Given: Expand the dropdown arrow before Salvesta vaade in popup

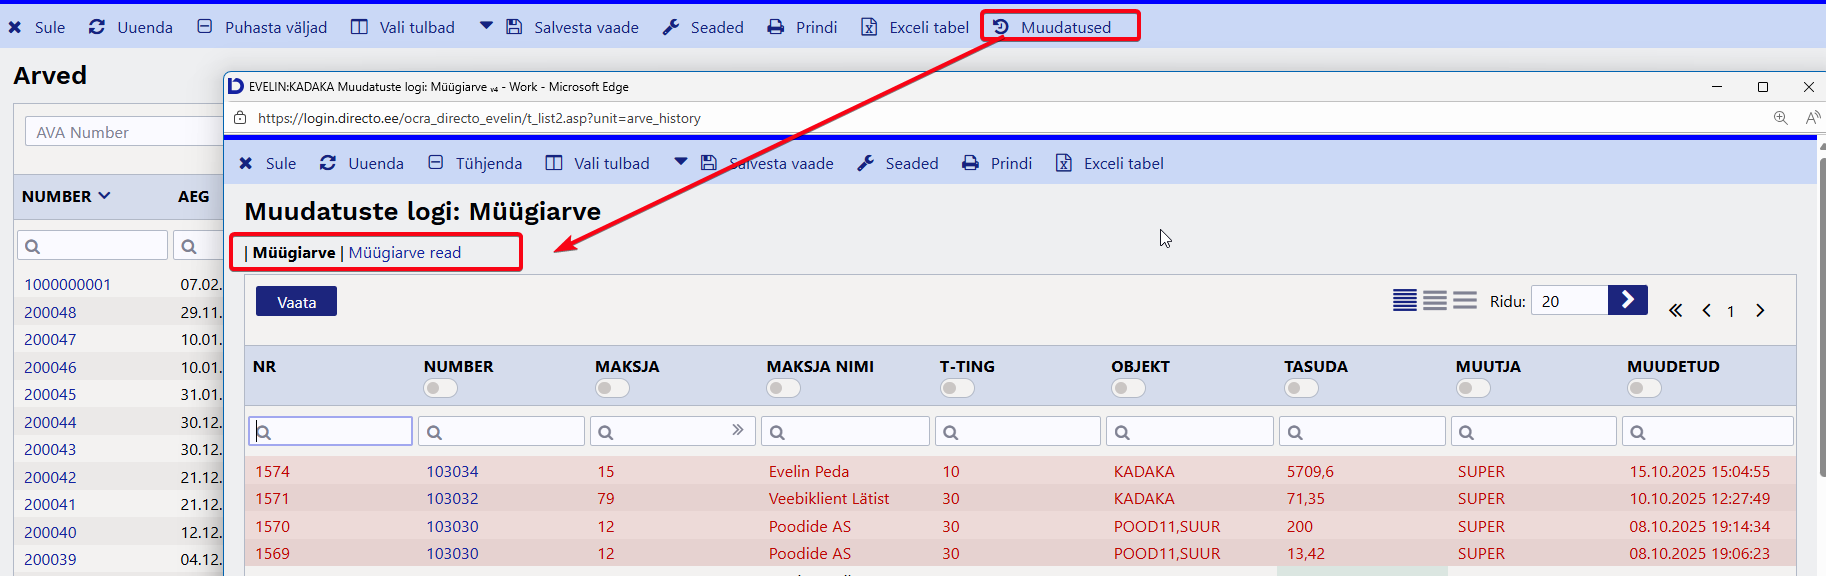Looking at the screenshot, I should (x=681, y=162).
